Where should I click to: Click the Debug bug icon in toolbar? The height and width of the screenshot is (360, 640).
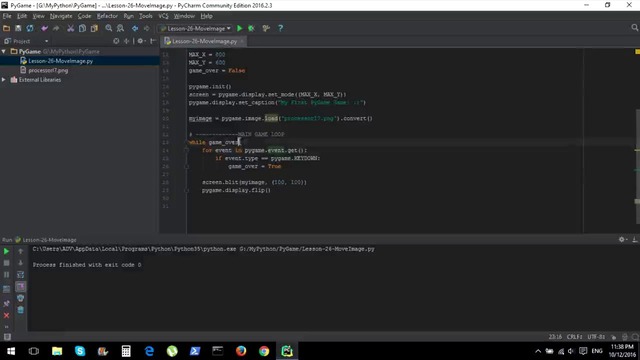(x=251, y=28)
